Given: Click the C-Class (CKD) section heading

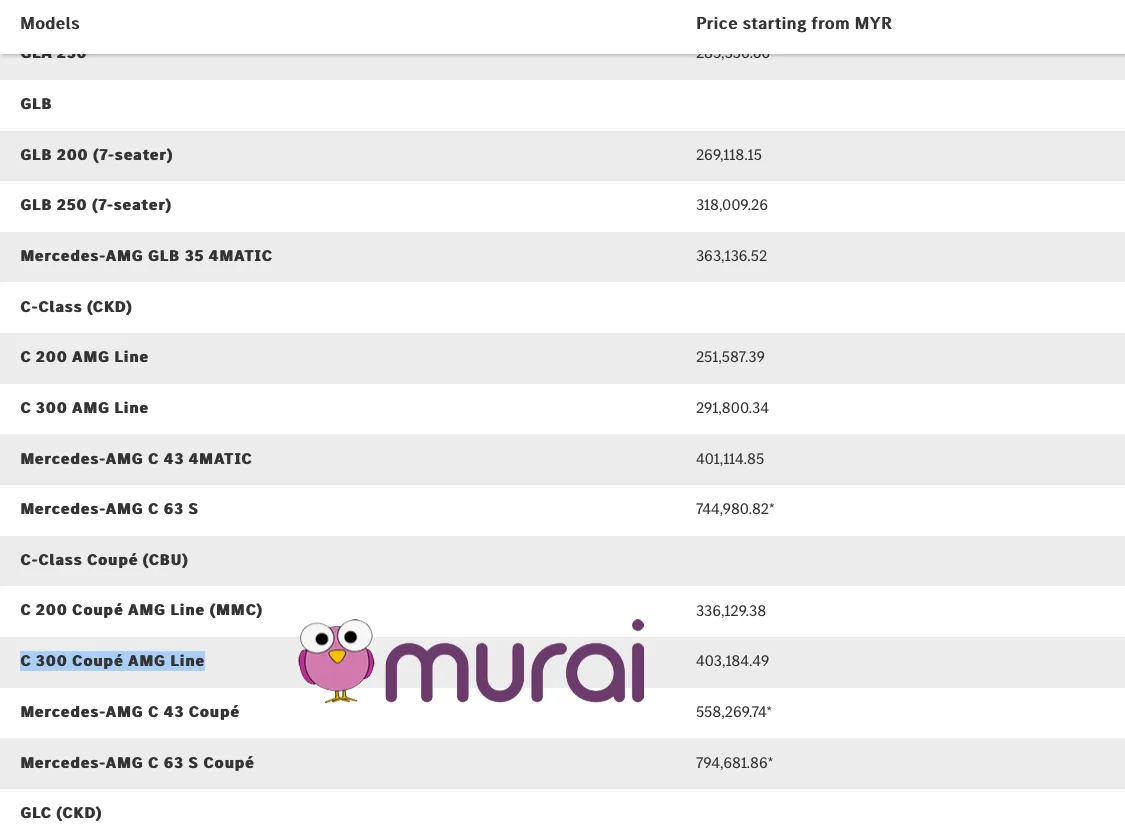Looking at the screenshot, I should coord(76,307).
